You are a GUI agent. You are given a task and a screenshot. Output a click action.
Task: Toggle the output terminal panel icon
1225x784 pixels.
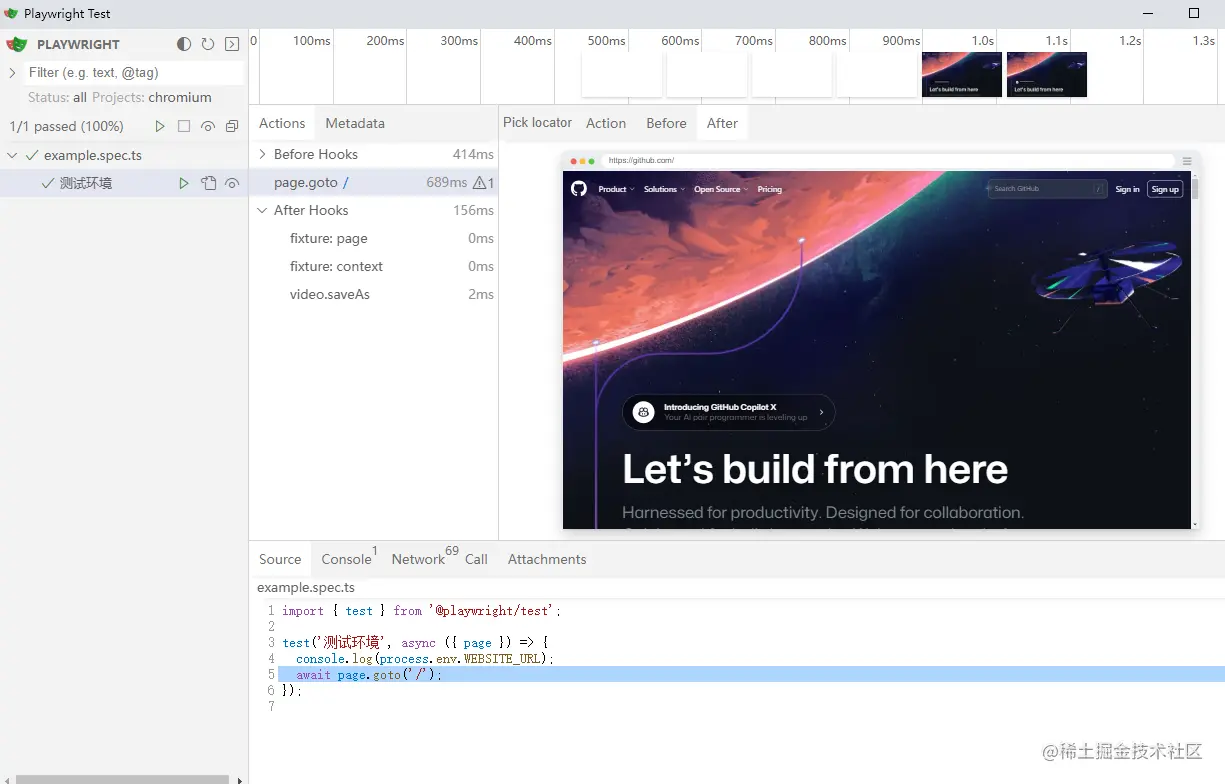(x=232, y=44)
